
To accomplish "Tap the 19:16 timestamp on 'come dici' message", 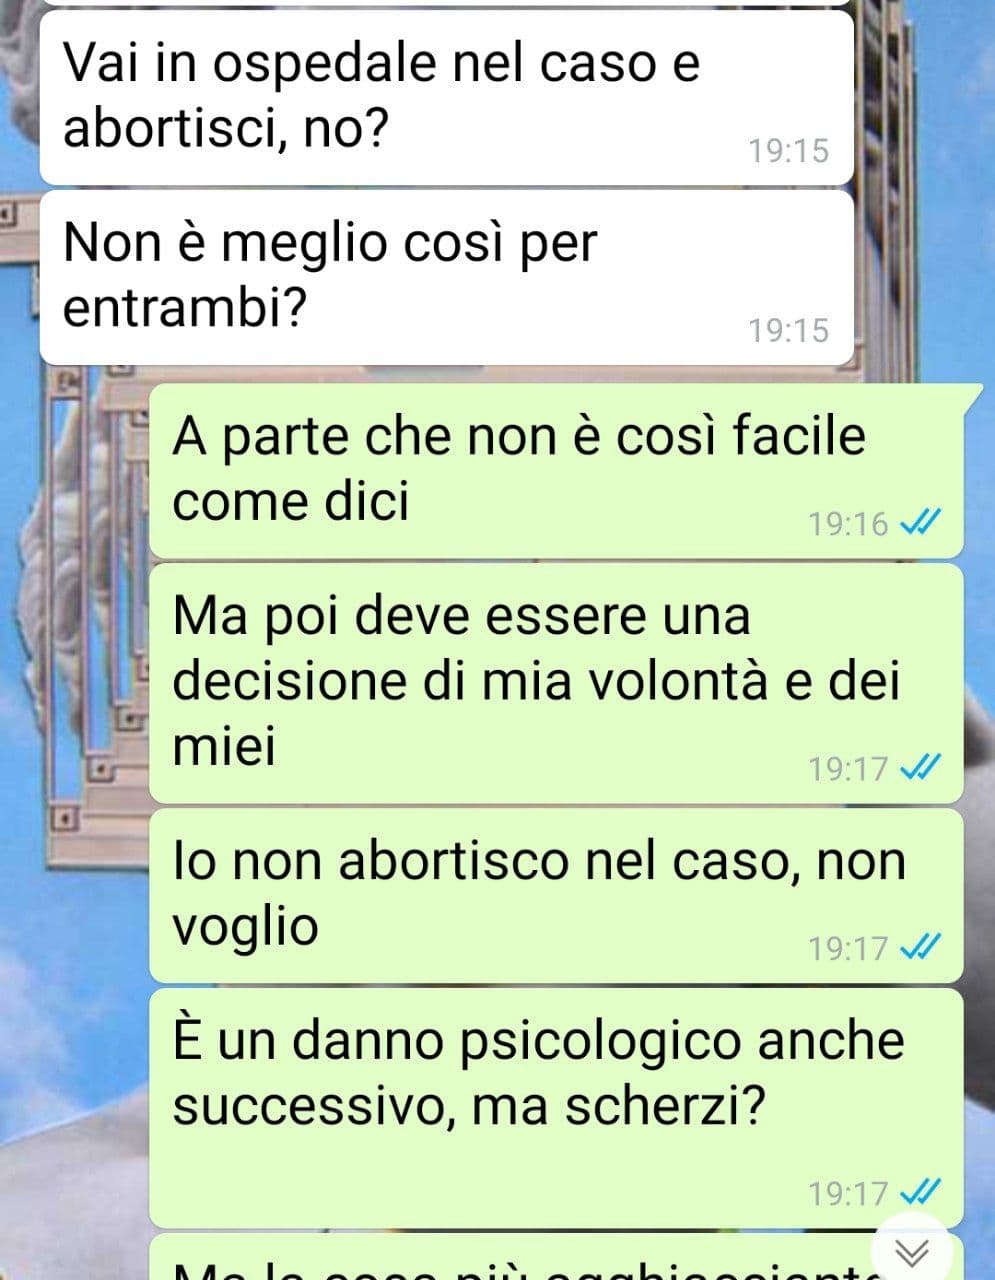I will pyautogui.click(x=848, y=523).
